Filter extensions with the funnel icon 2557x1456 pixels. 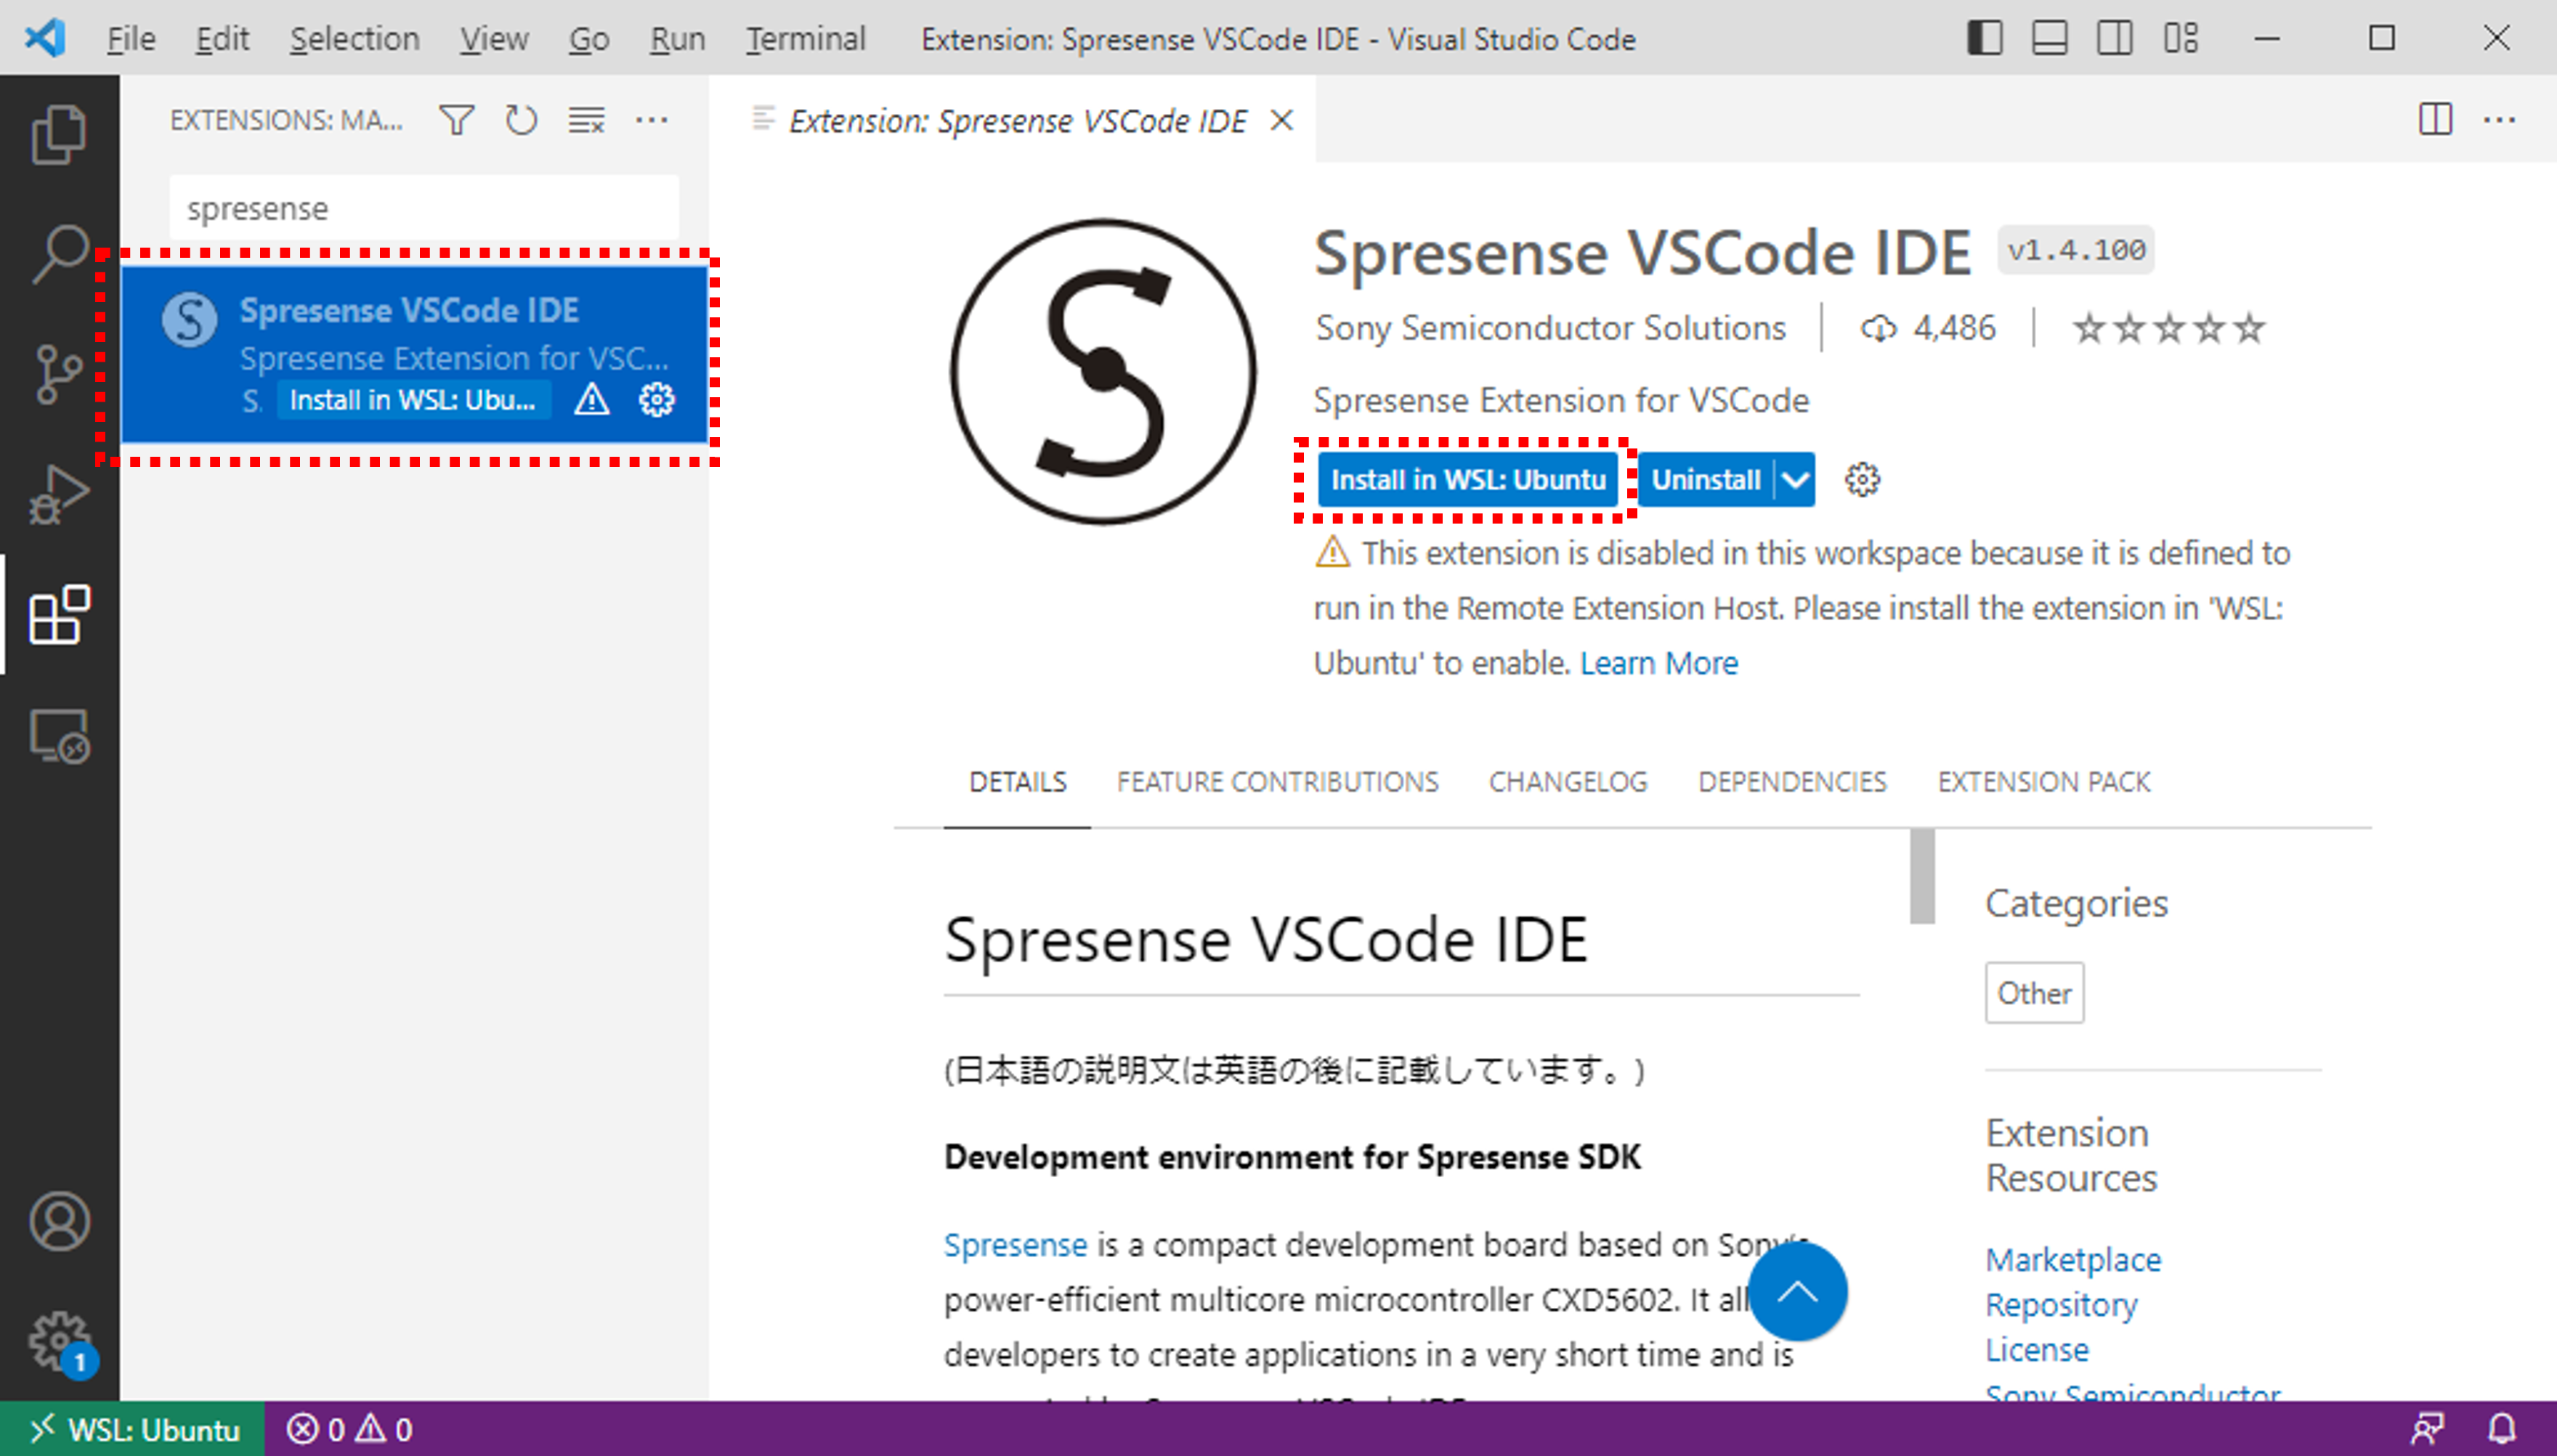pyautogui.click(x=457, y=120)
